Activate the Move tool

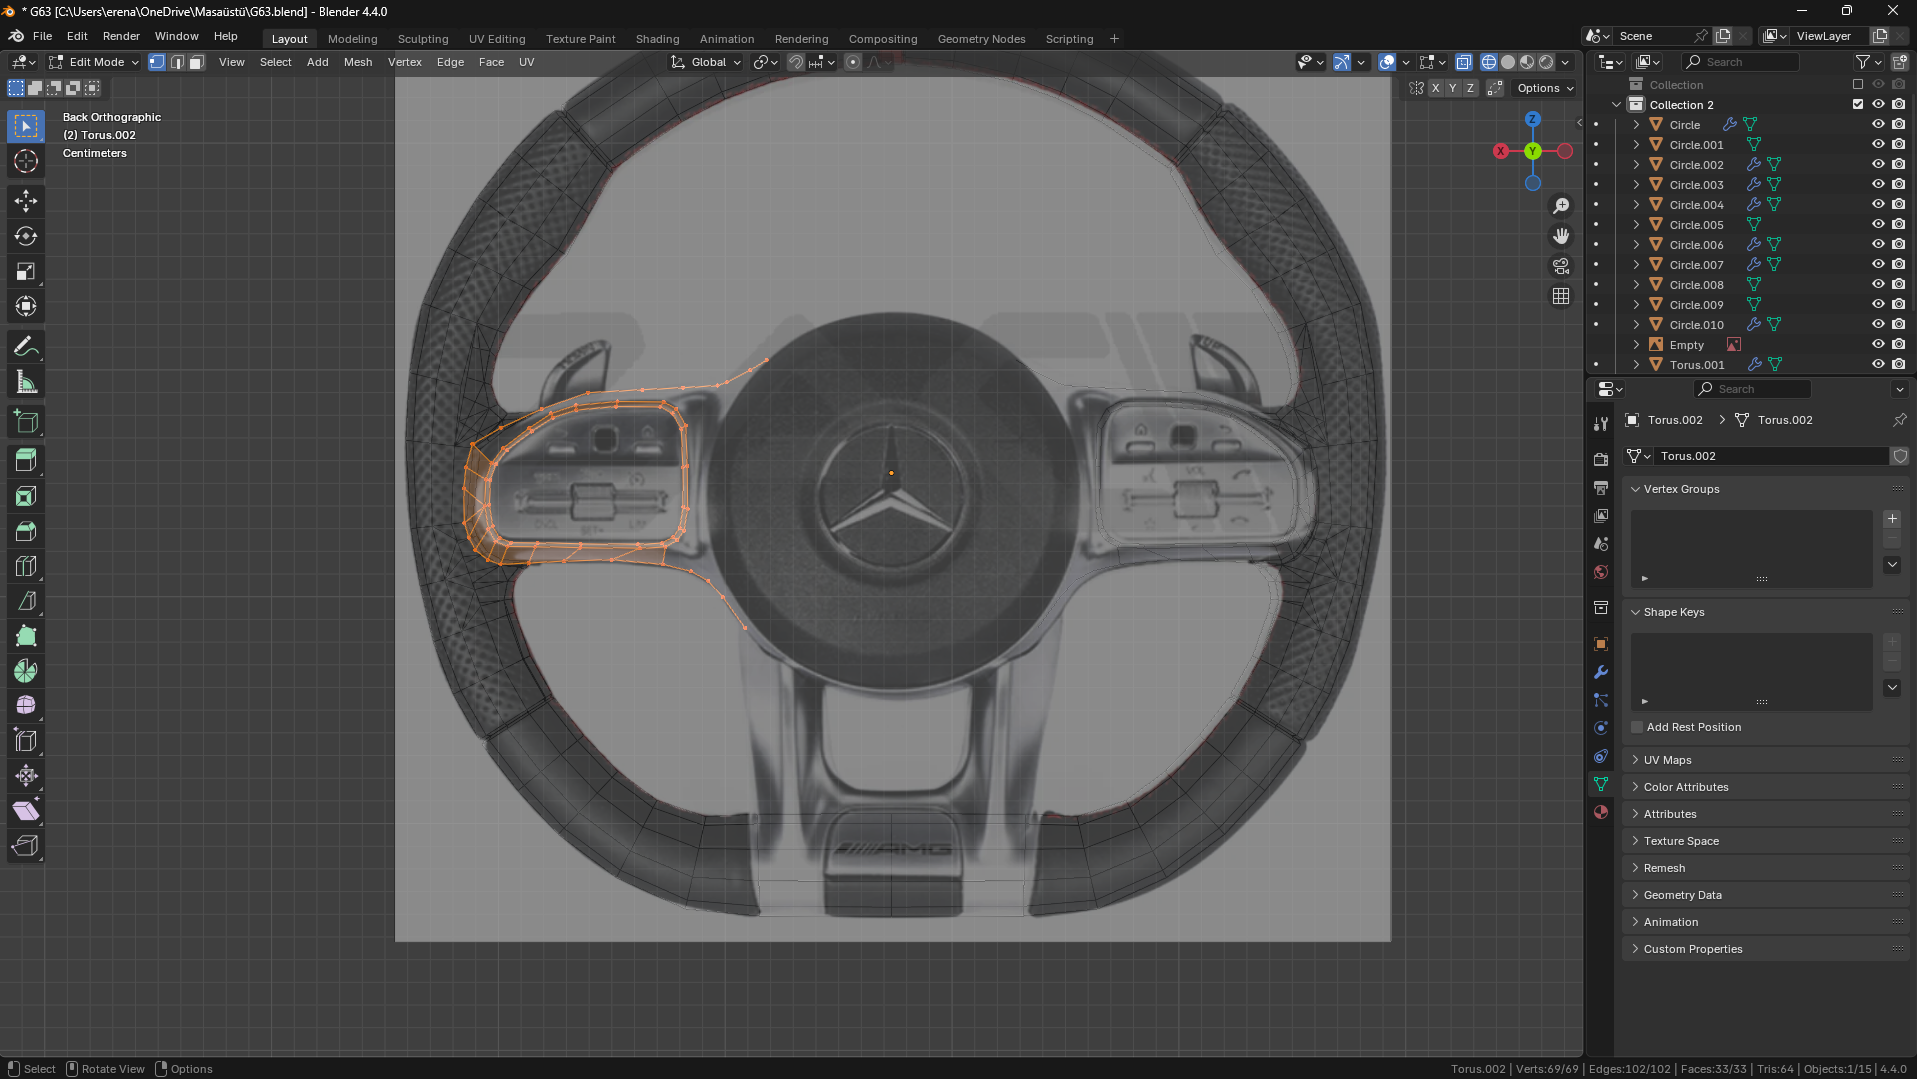pyautogui.click(x=26, y=201)
